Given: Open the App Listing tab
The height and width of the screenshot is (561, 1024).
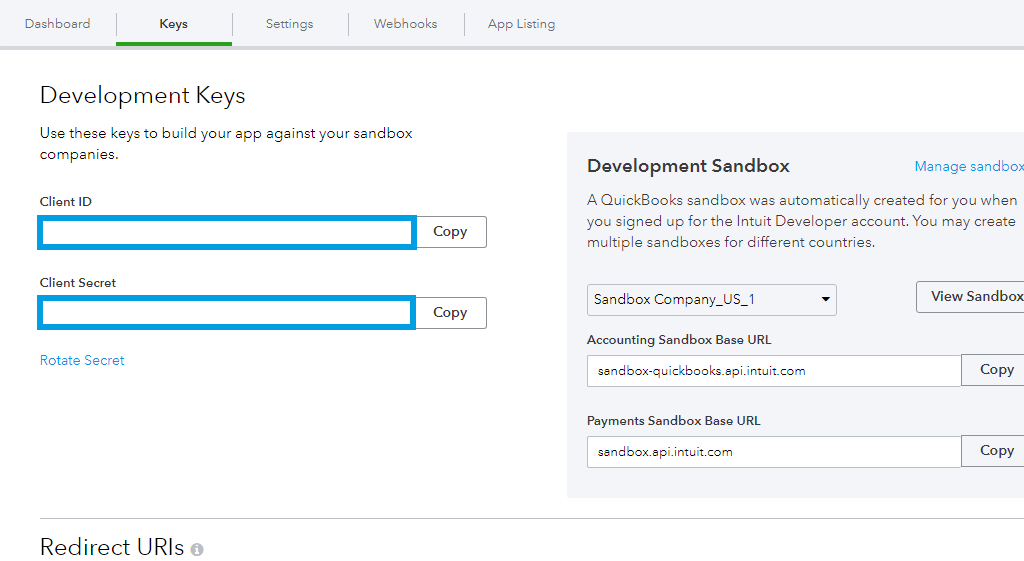Looking at the screenshot, I should pos(521,23).
